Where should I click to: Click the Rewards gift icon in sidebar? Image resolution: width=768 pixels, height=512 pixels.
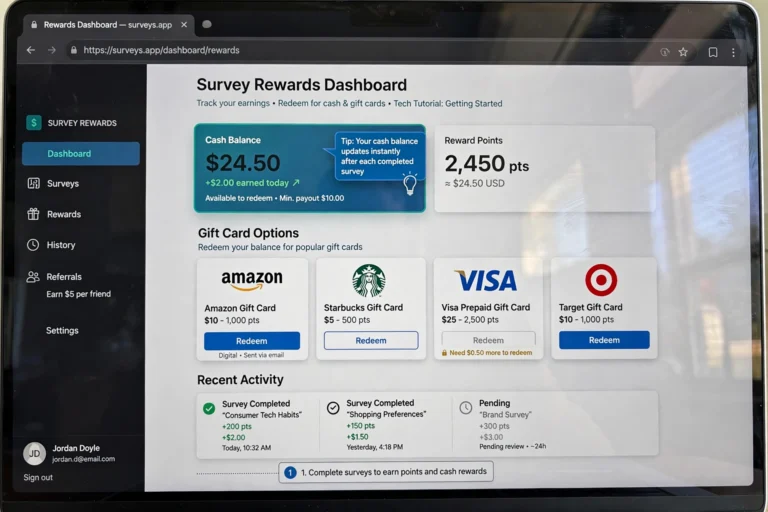[33, 214]
